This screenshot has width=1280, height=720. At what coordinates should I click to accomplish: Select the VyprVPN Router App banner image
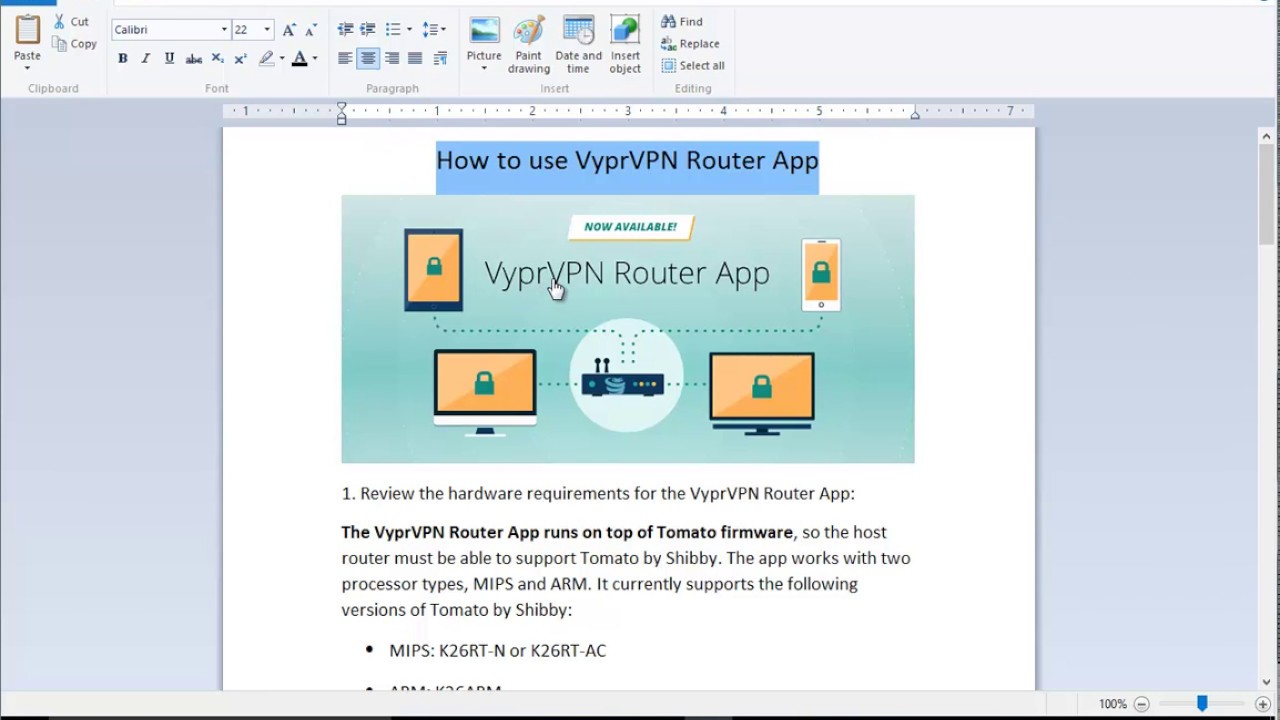tap(628, 329)
